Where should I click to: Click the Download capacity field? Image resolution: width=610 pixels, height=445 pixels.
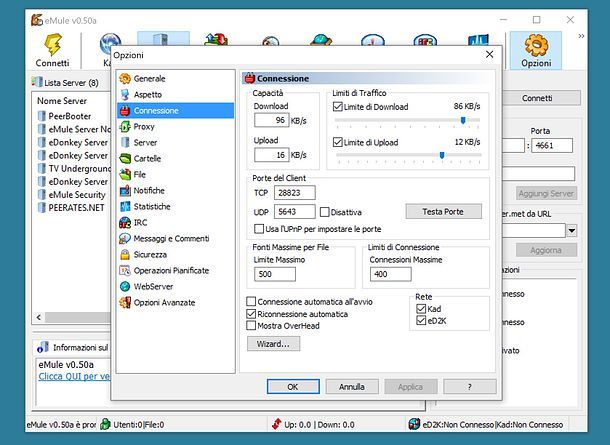click(x=272, y=120)
